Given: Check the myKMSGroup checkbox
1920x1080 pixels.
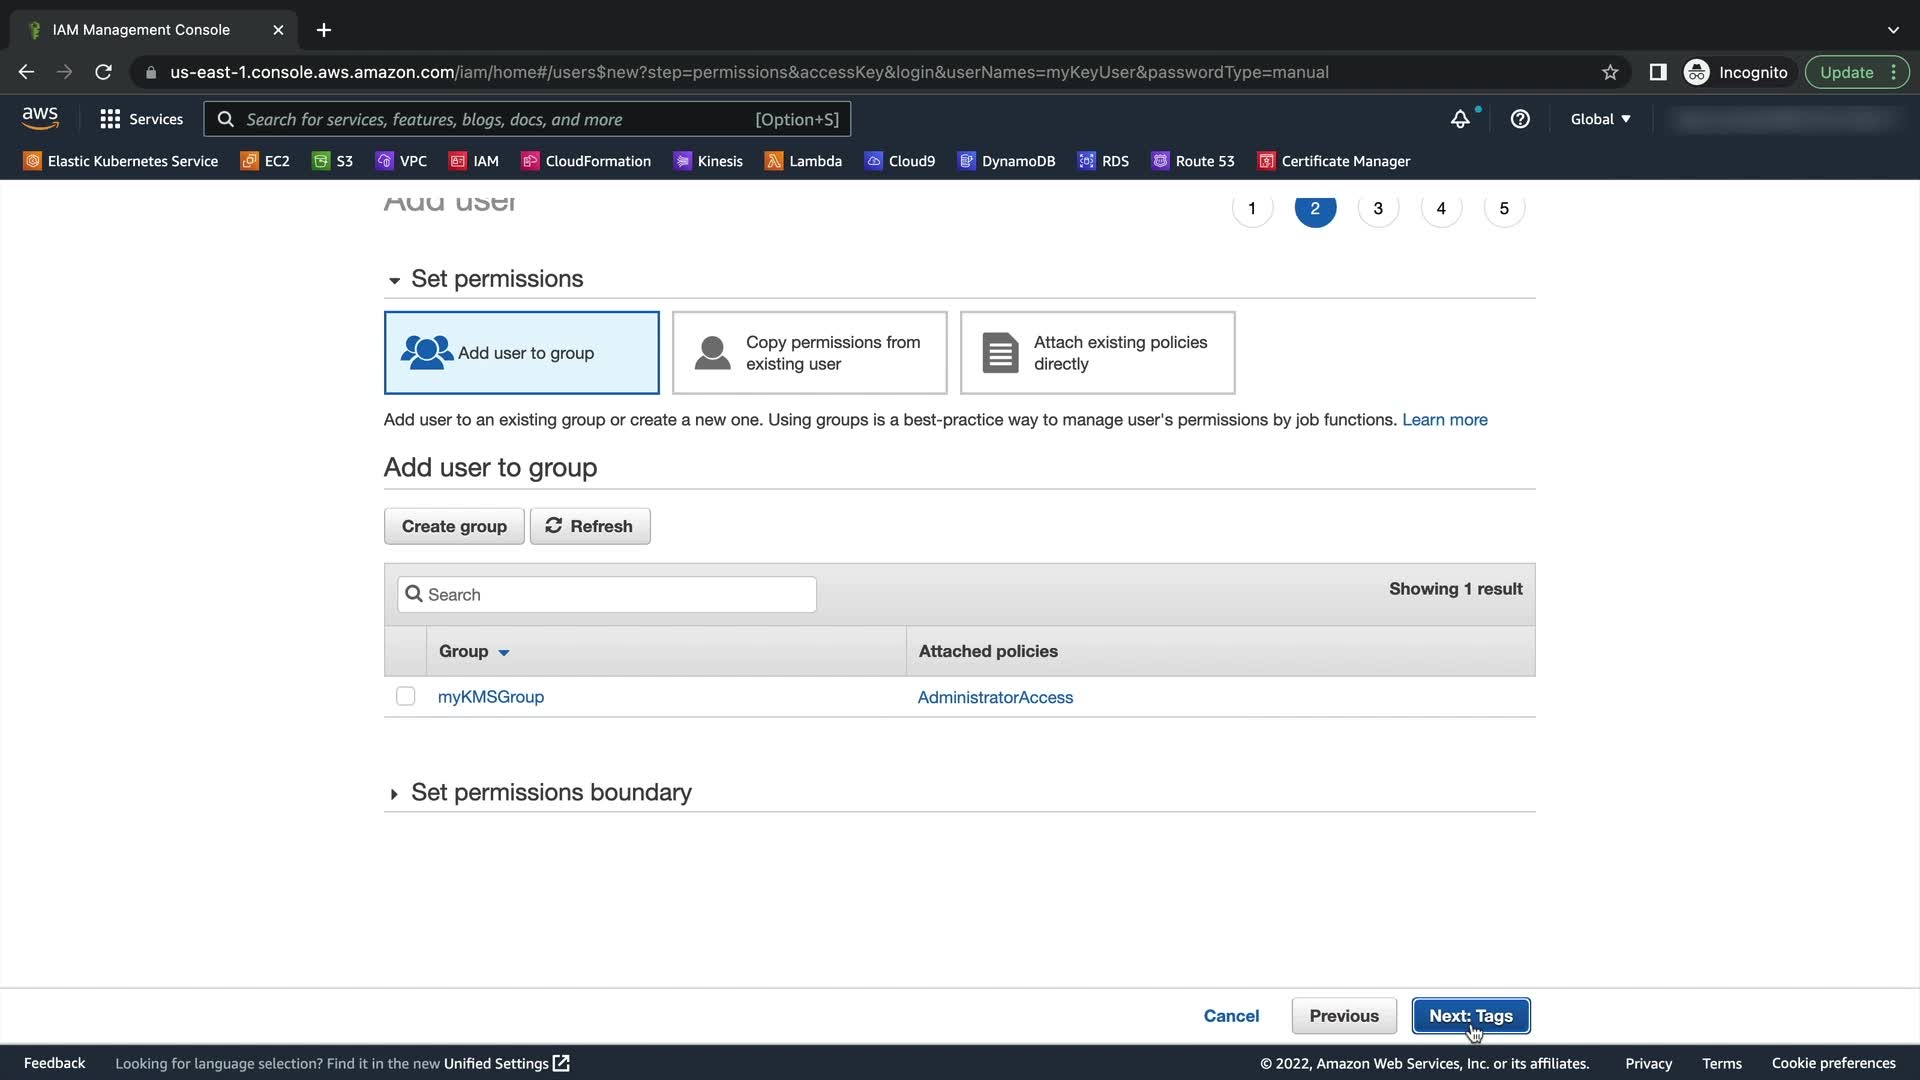Looking at the screenshot, I should (405, 696).
